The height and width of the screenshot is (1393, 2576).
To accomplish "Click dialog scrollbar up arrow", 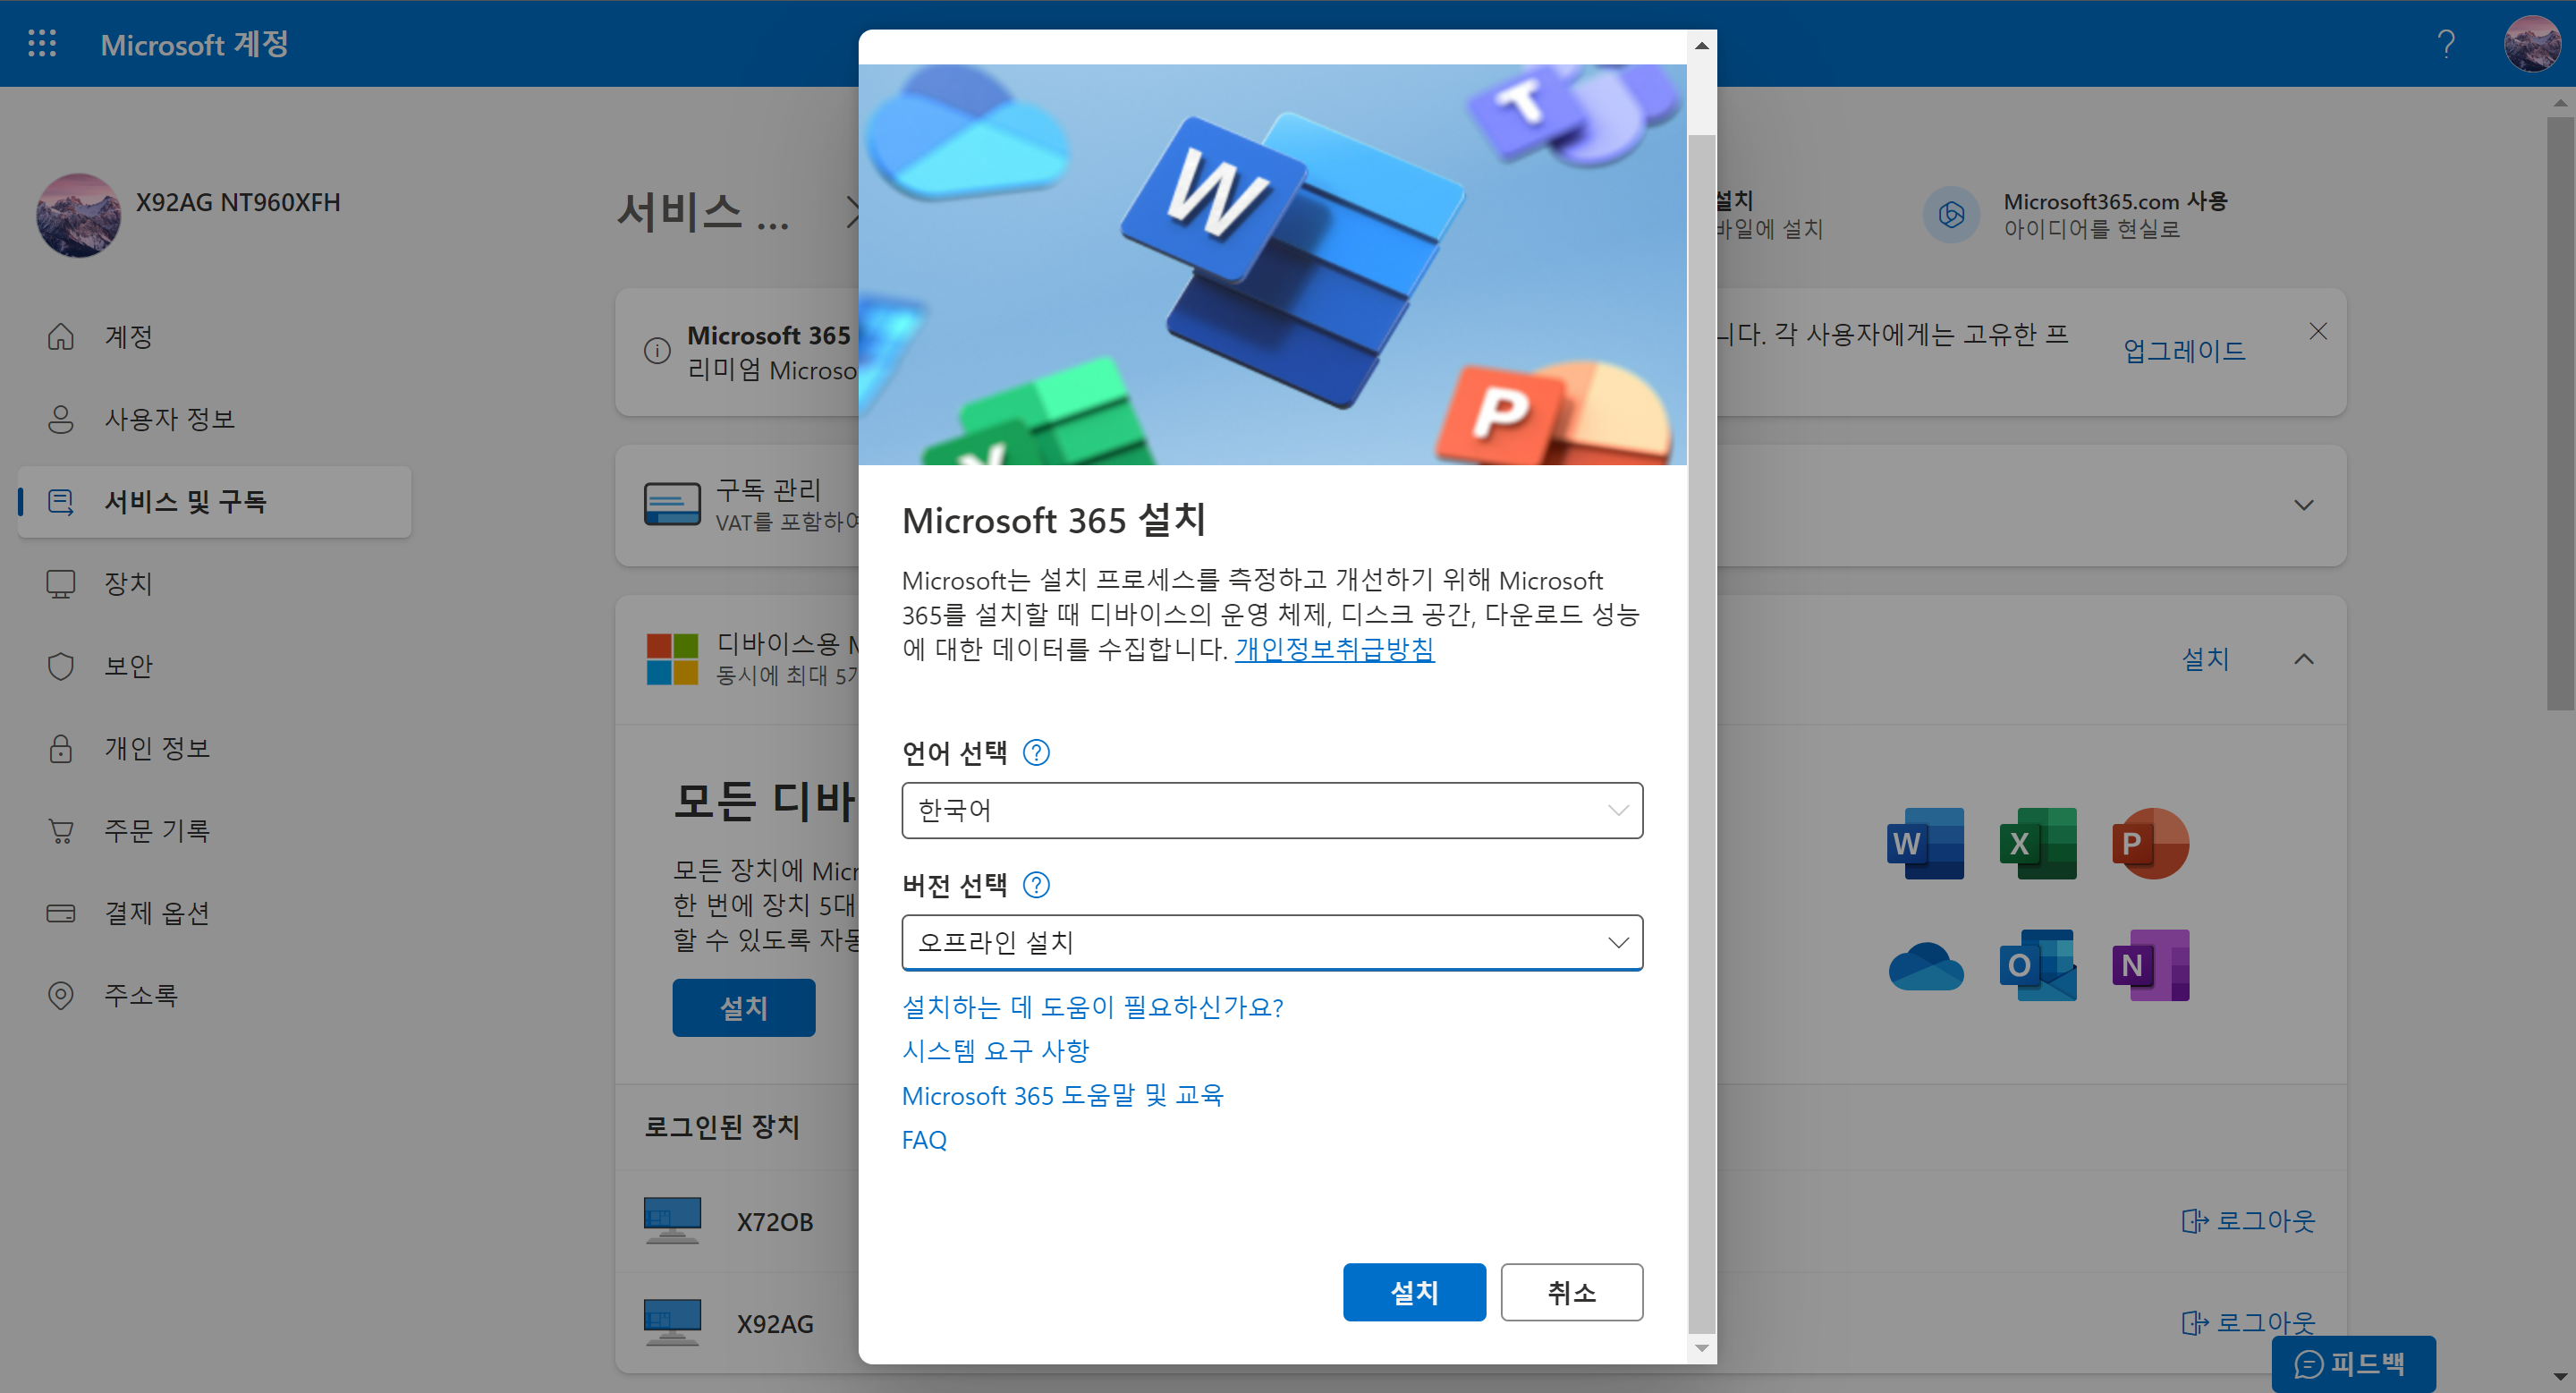I will pyautogui.click(x=1702, y=45).
